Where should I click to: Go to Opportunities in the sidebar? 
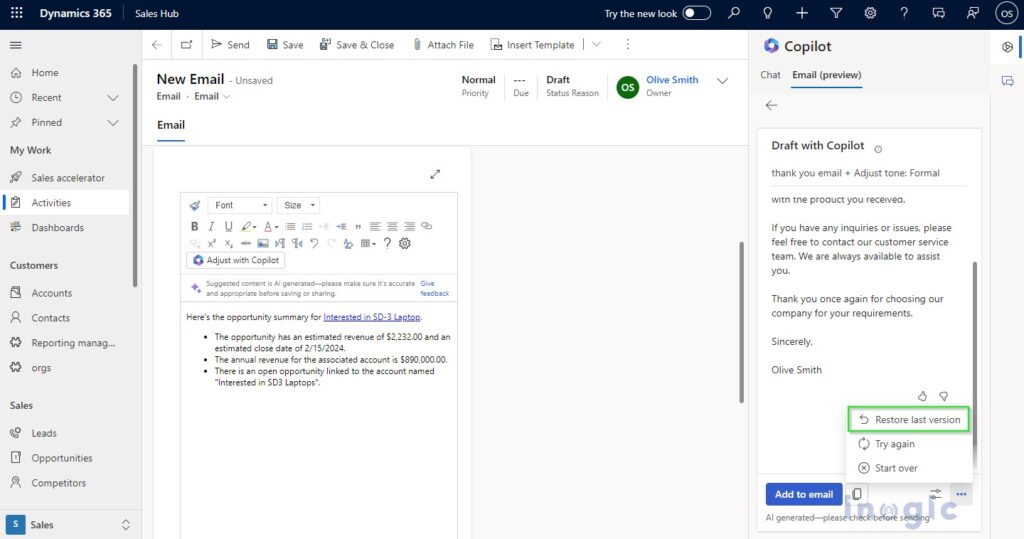(61, 458)
